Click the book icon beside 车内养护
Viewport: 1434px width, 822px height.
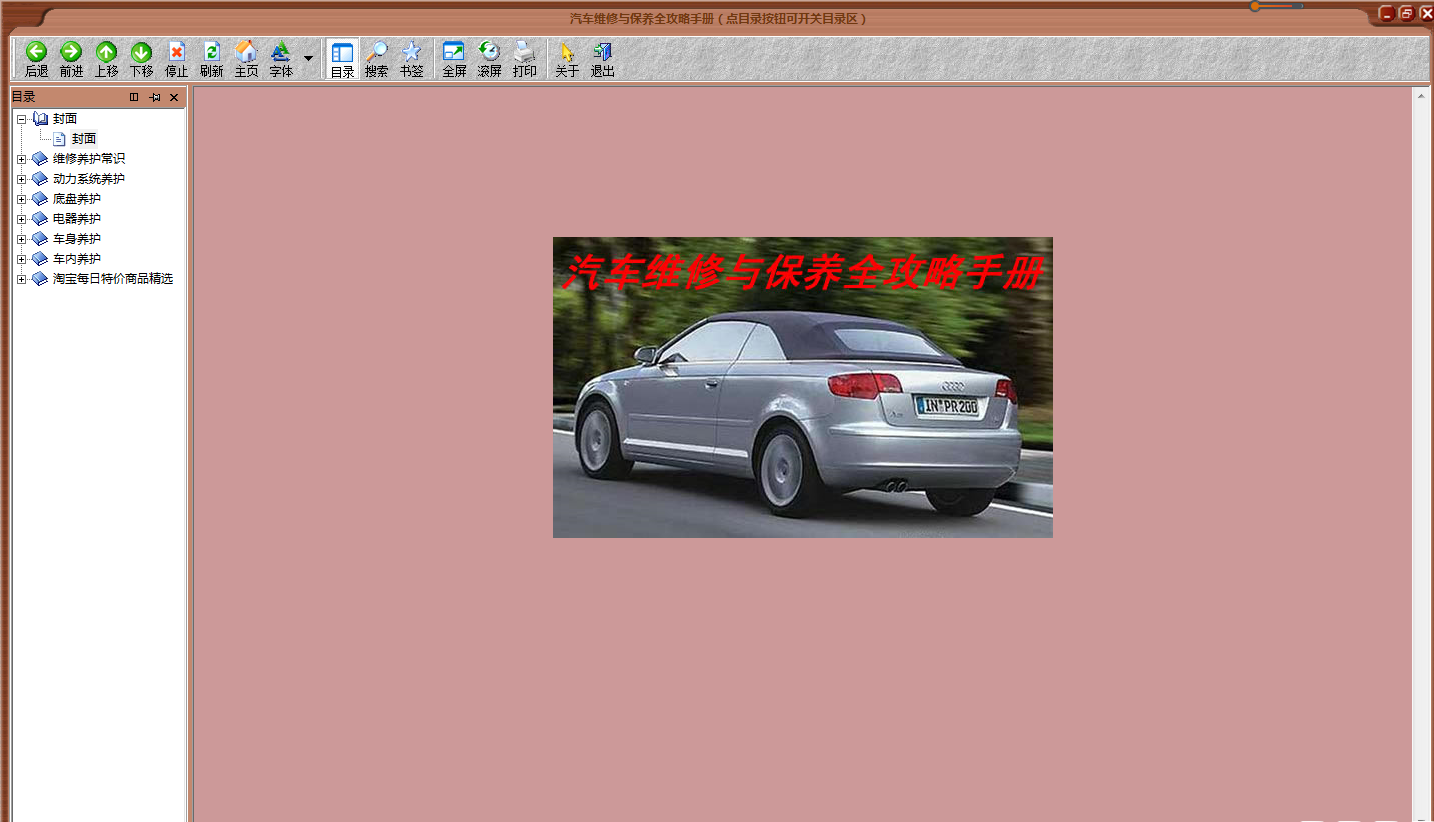40,259
